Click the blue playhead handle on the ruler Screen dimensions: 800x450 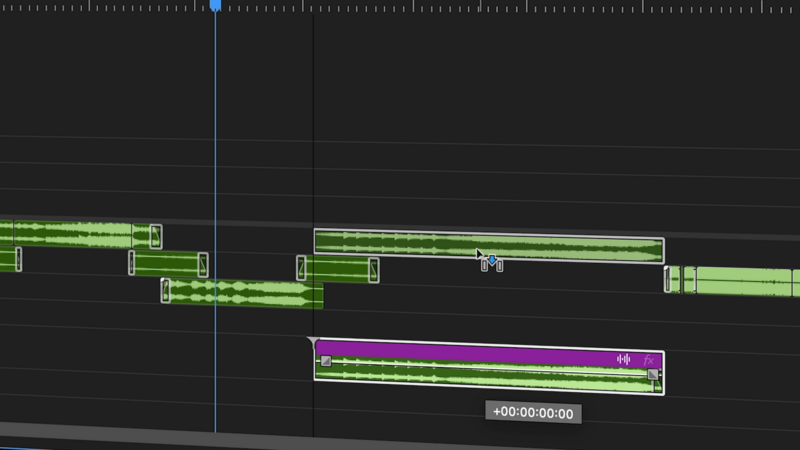pyautogui.click(x=215, y=6)
